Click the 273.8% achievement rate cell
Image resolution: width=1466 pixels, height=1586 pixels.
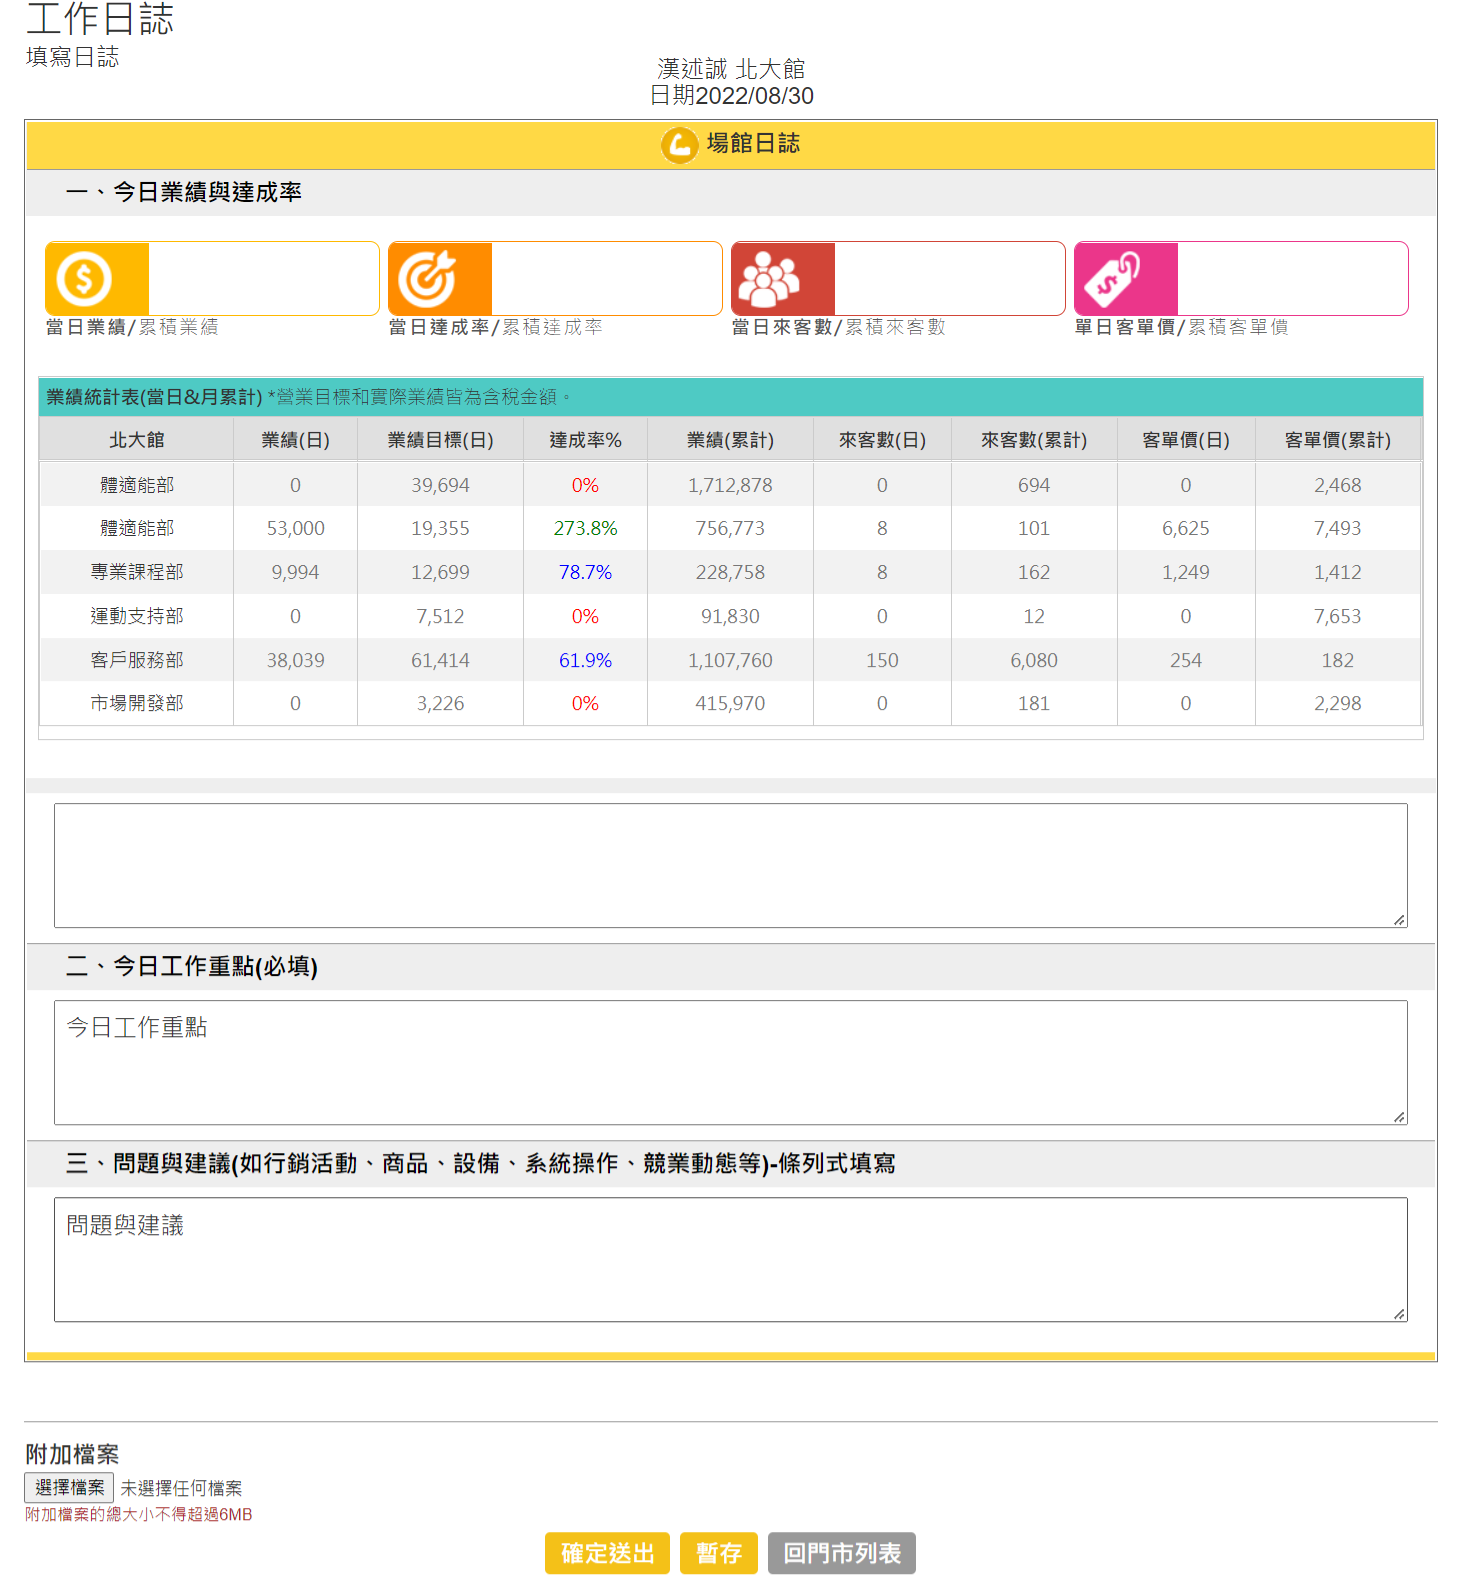coord(585,528)
